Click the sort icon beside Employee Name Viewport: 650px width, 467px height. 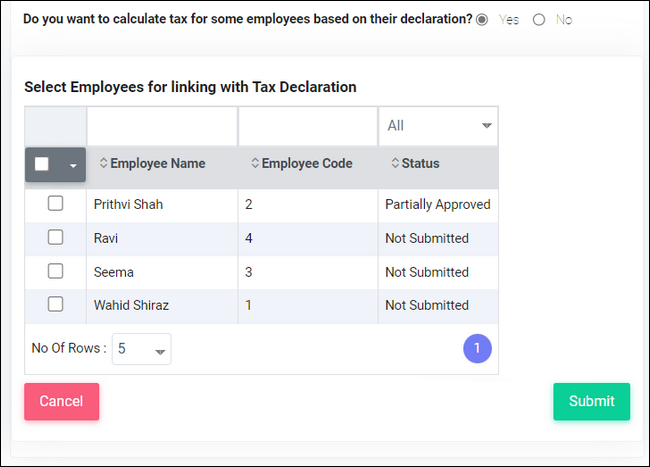click(x=104, y=163)
